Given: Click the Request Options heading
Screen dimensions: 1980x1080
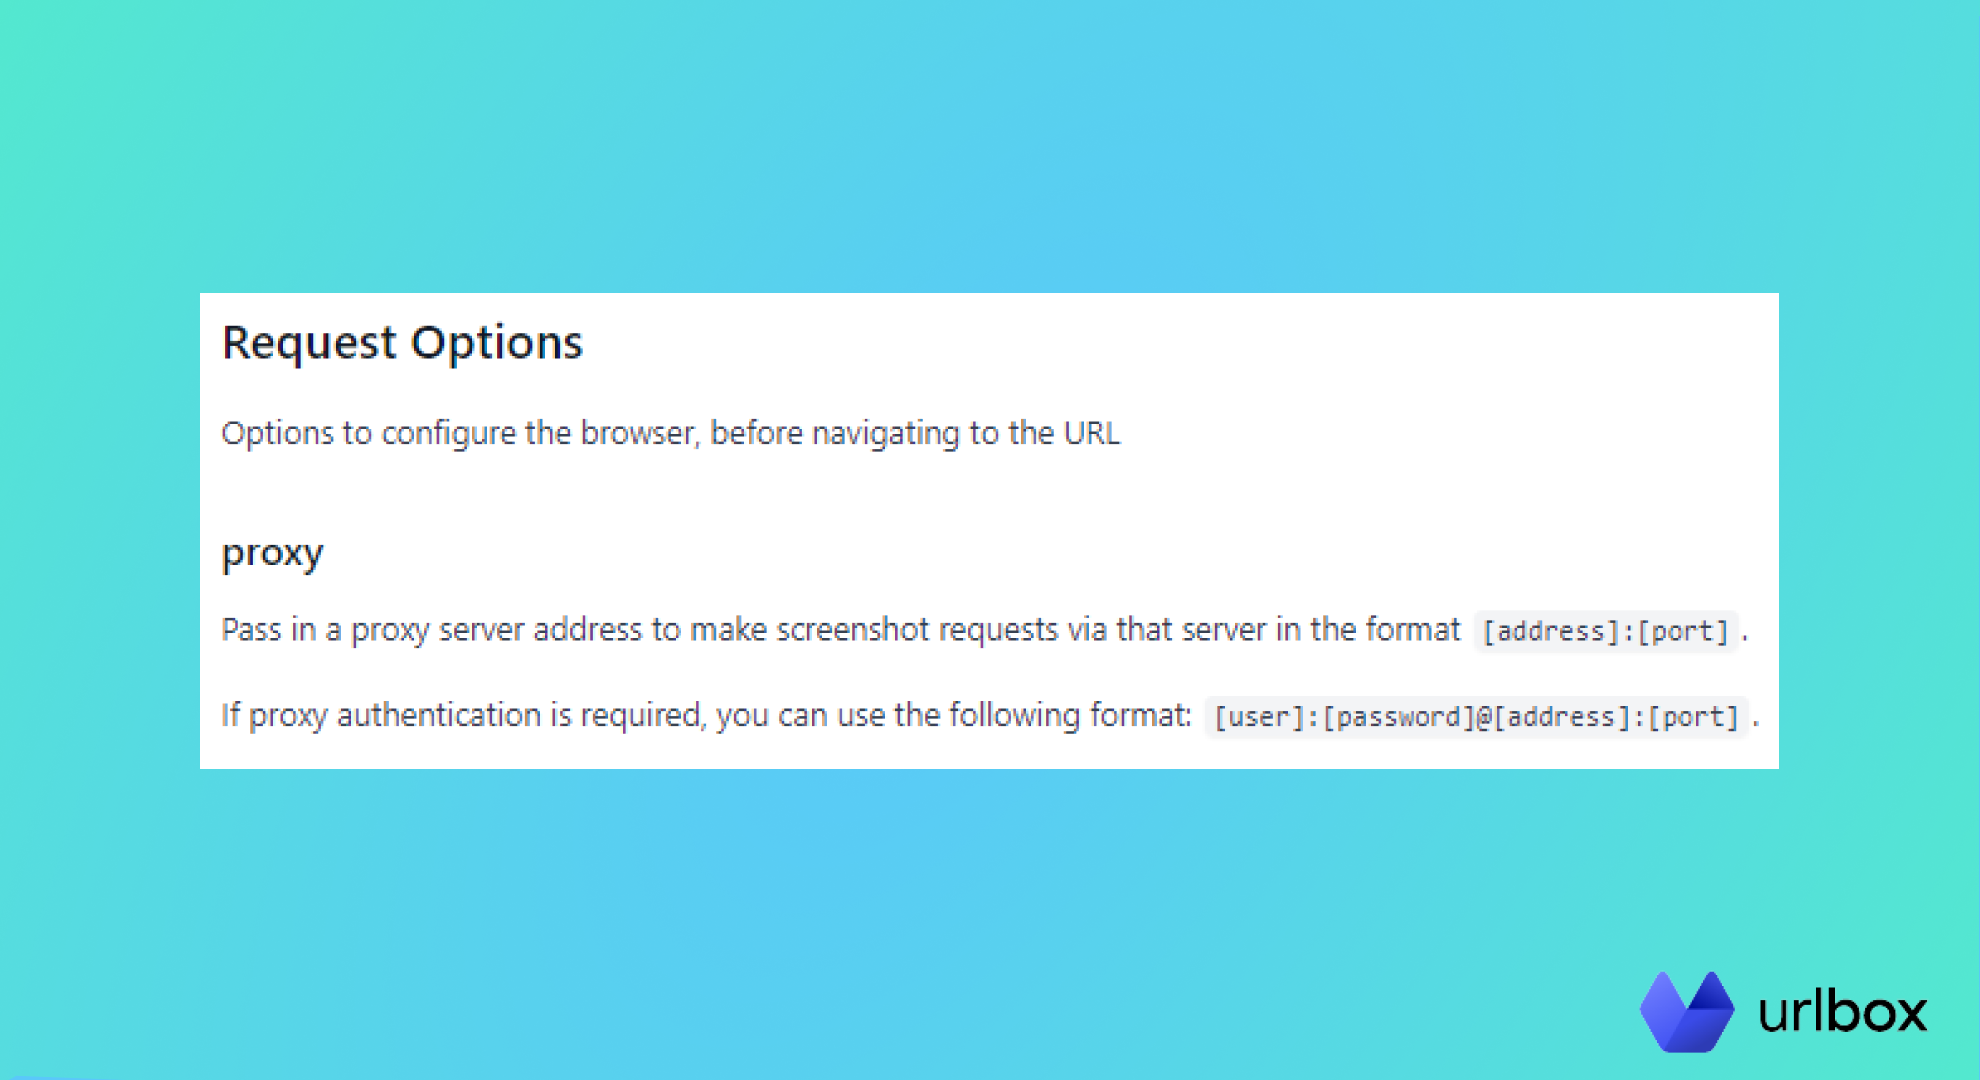Looking at the screenshot, I should pos(402,343).
